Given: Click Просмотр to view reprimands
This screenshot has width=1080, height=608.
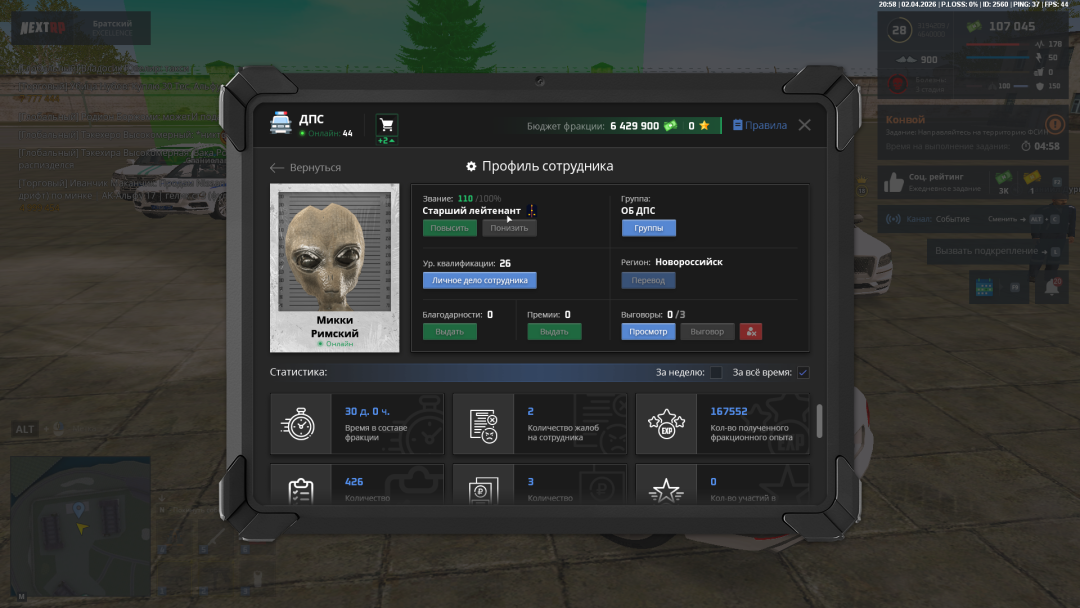Looking at the screenshot, I should 648,331.
